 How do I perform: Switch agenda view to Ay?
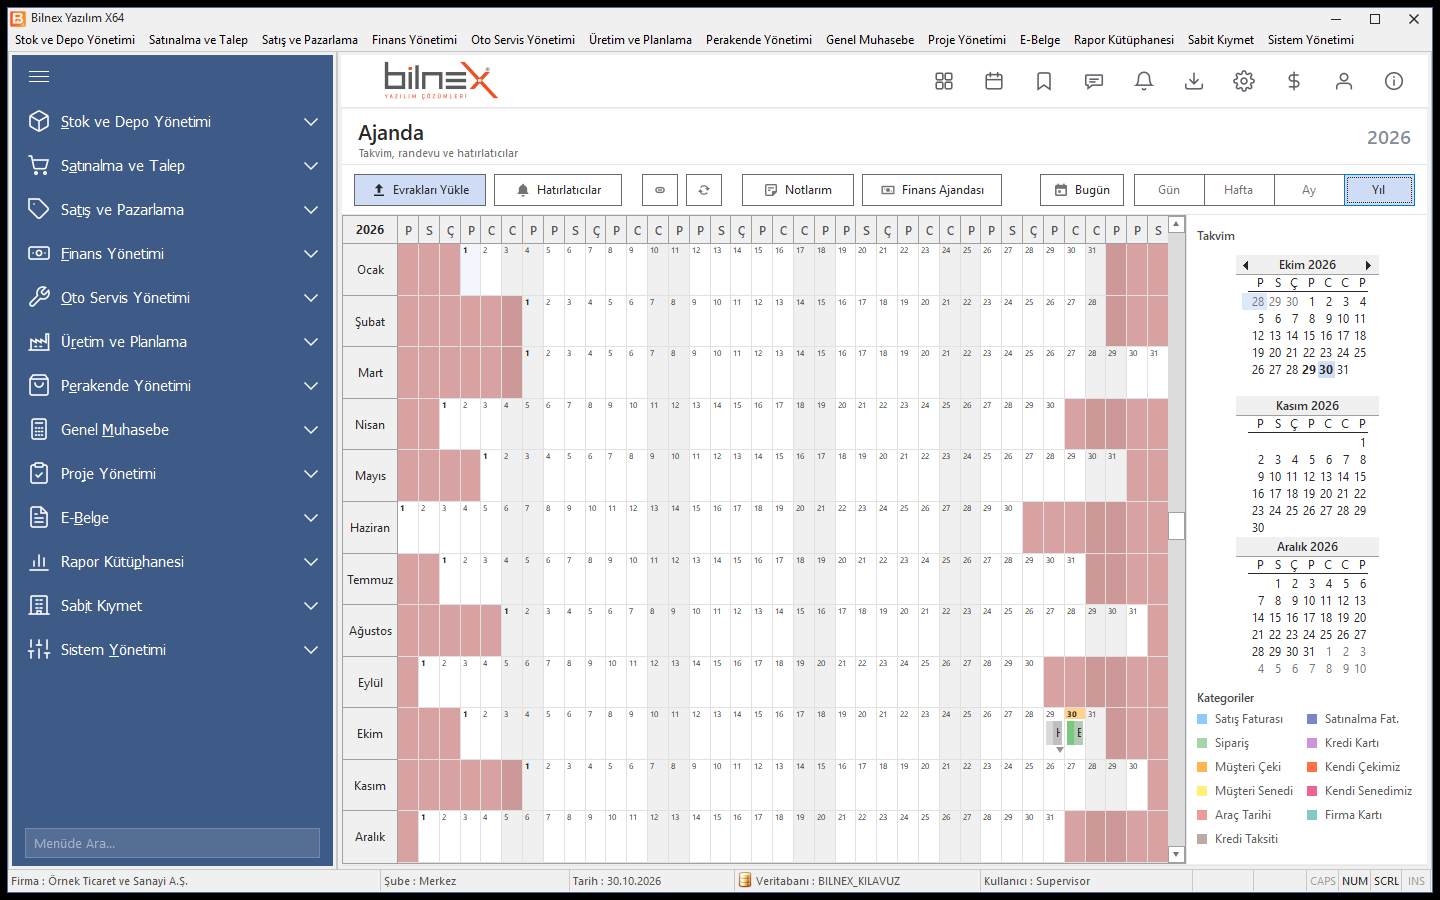coord(1309,190)
